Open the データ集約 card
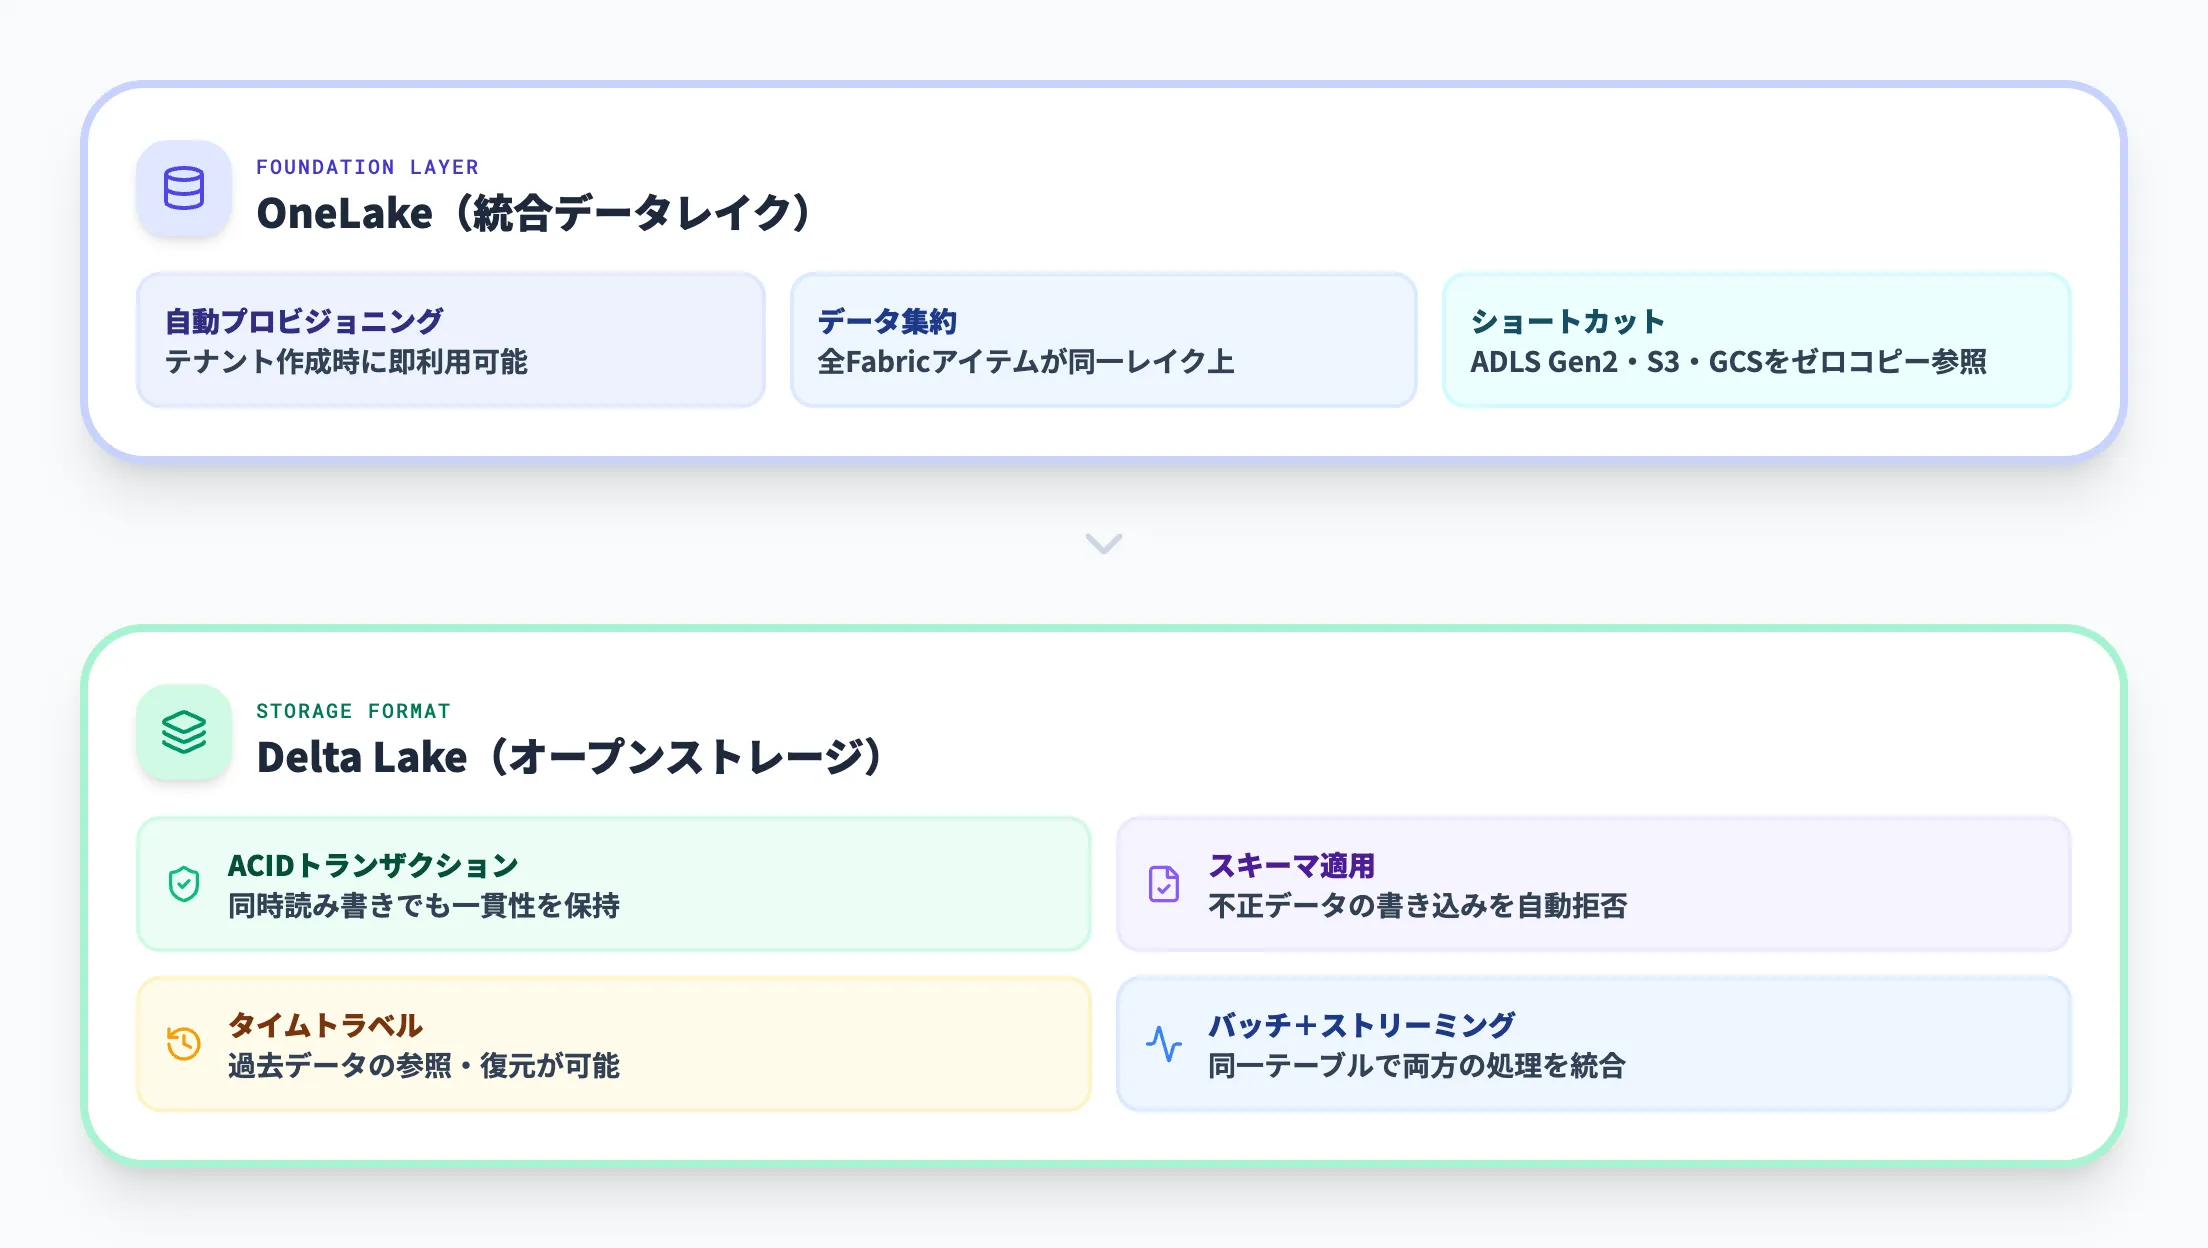Viewport: 2208px width, 1248px height. pyautogui.click(x=1104, y=340)
